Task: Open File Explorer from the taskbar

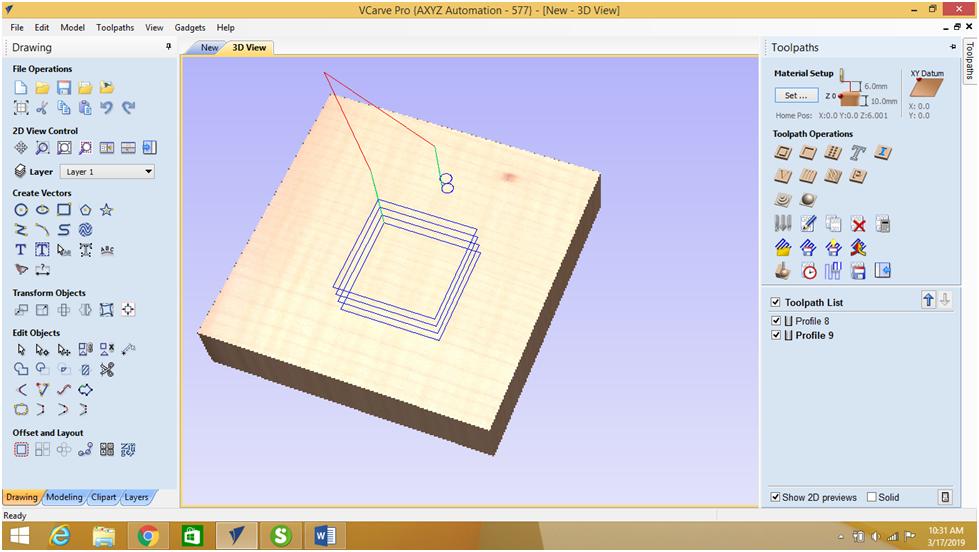Action: [104, 536]
